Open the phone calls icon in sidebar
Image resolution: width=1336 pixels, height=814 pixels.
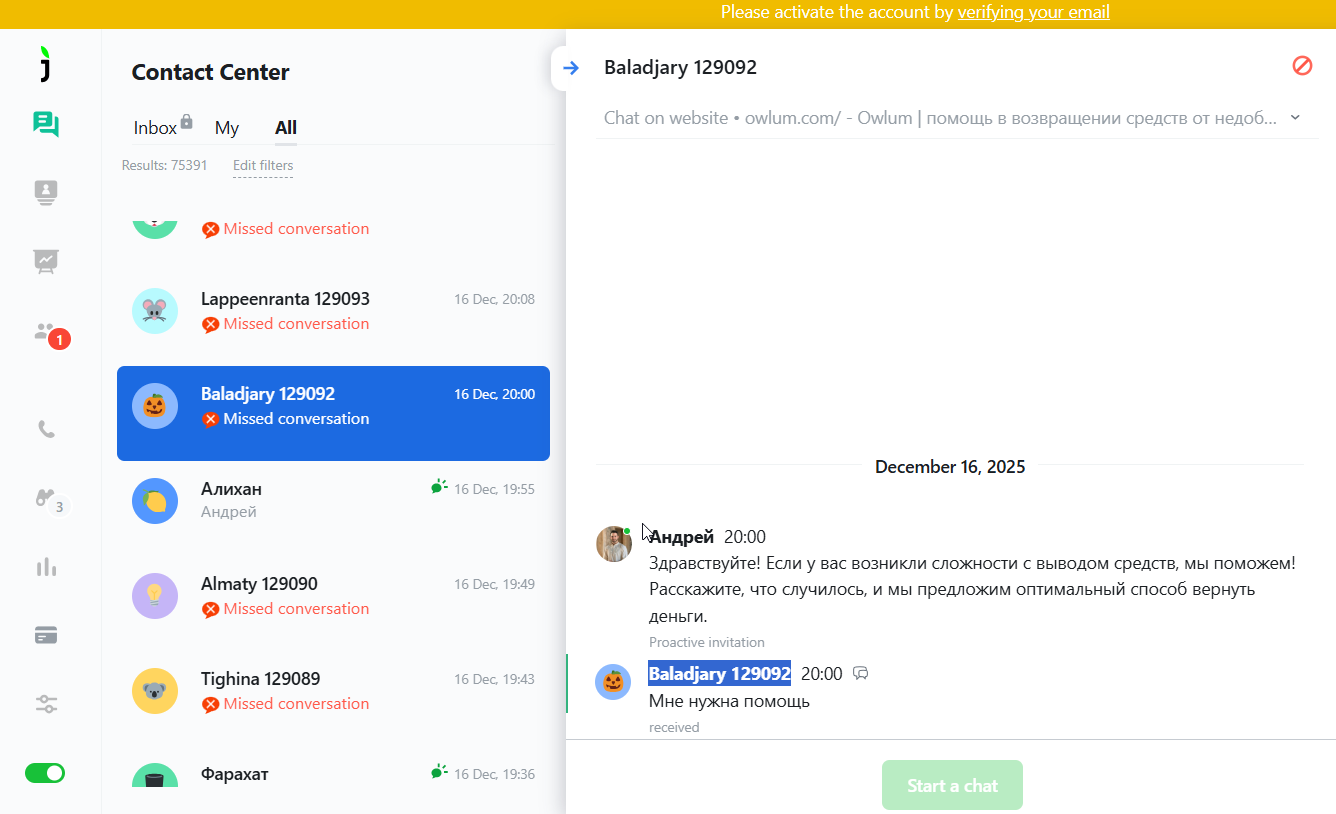[46, 429]
